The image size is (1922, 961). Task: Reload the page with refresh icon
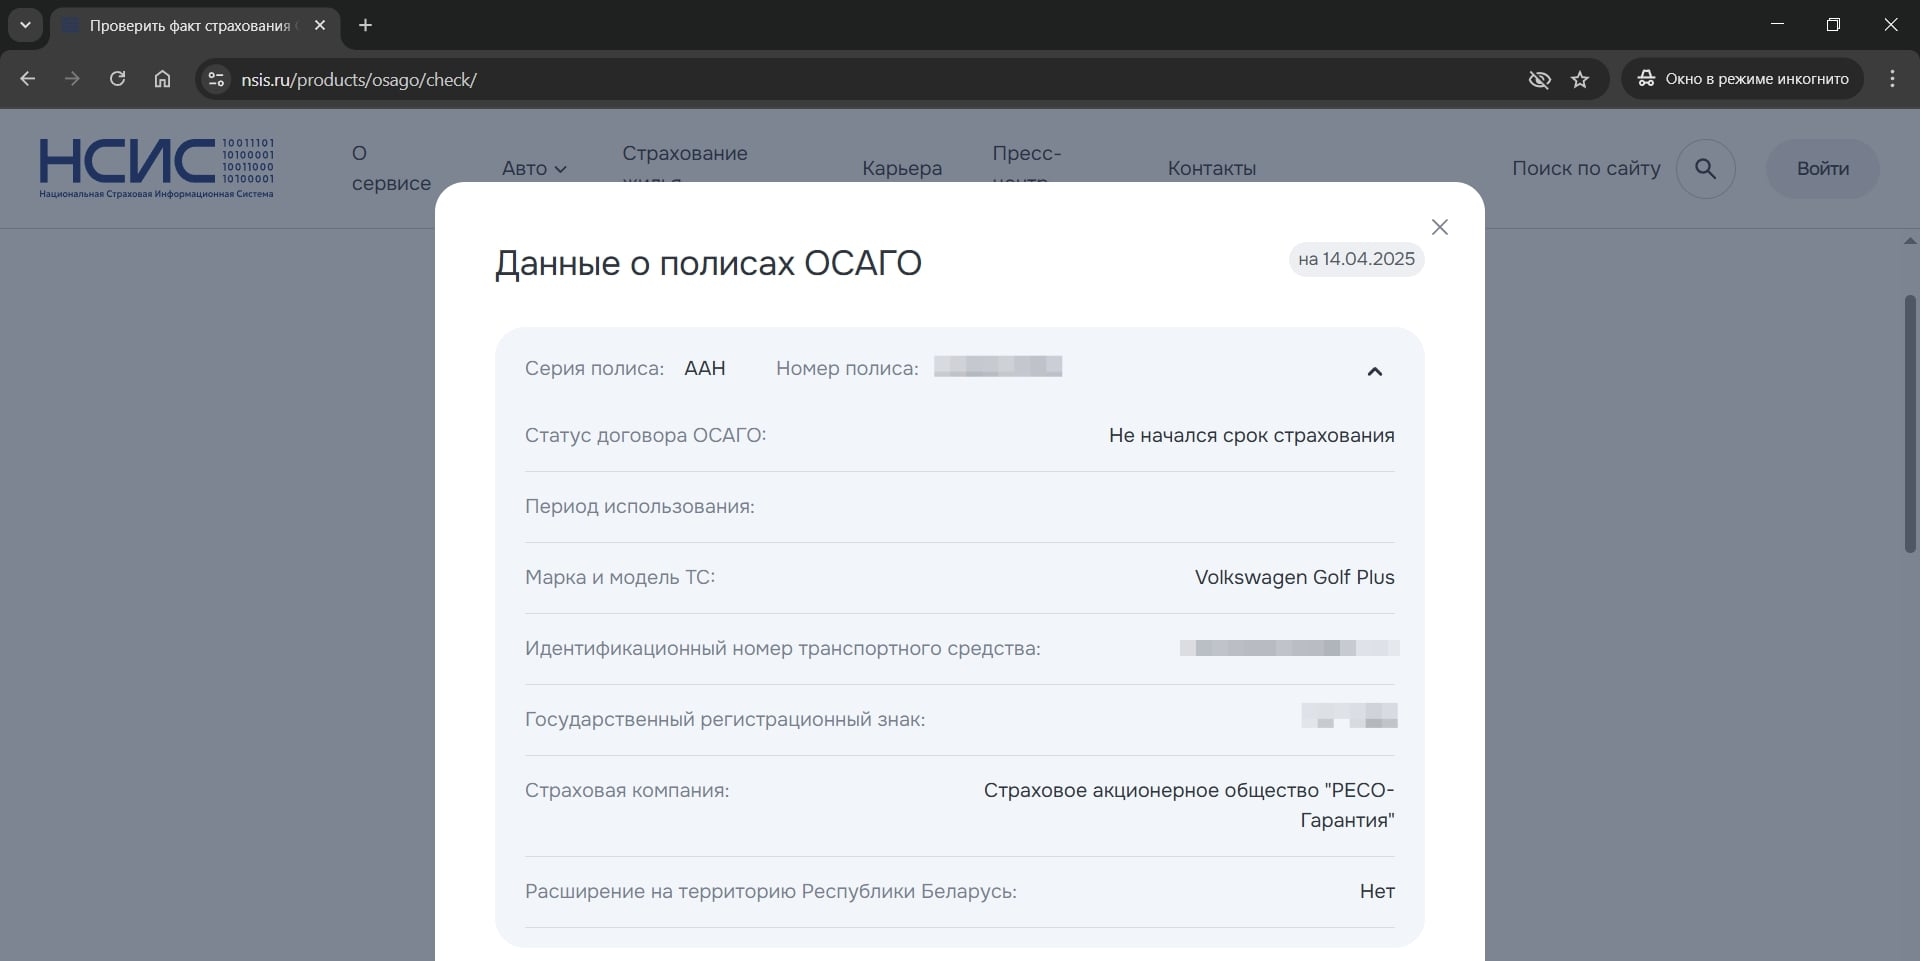(x=117, y=79)
